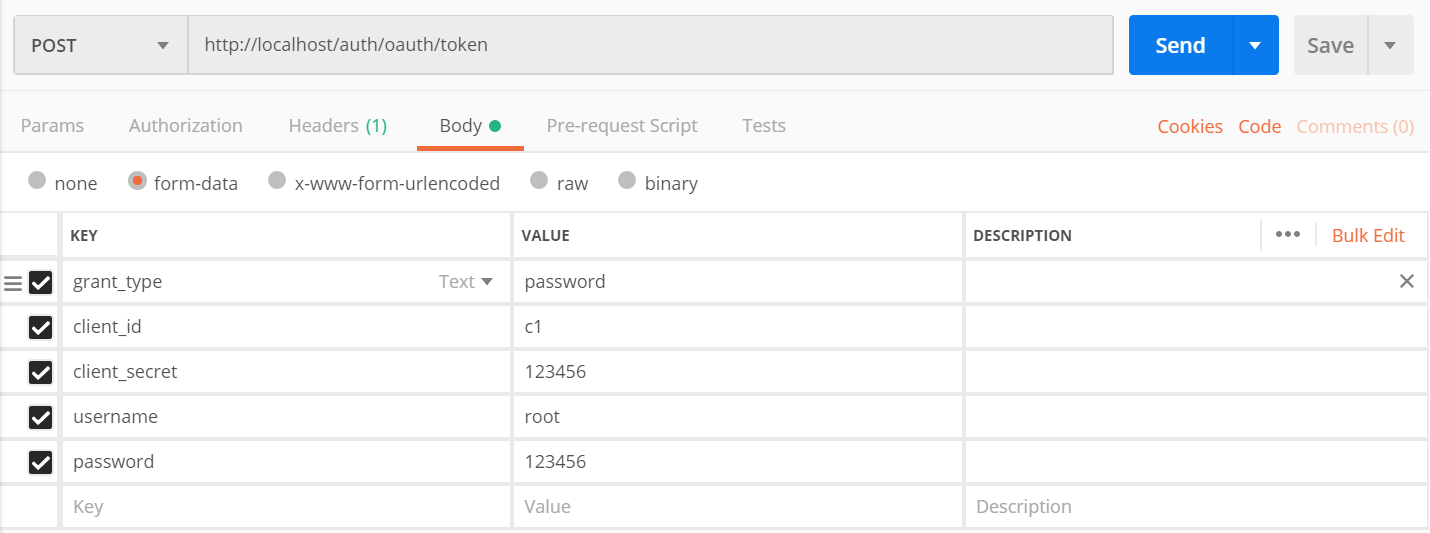Uncheck the grant_type row checkbox
The width and height of the screenshot is (1430, 533).
(40, 283)
